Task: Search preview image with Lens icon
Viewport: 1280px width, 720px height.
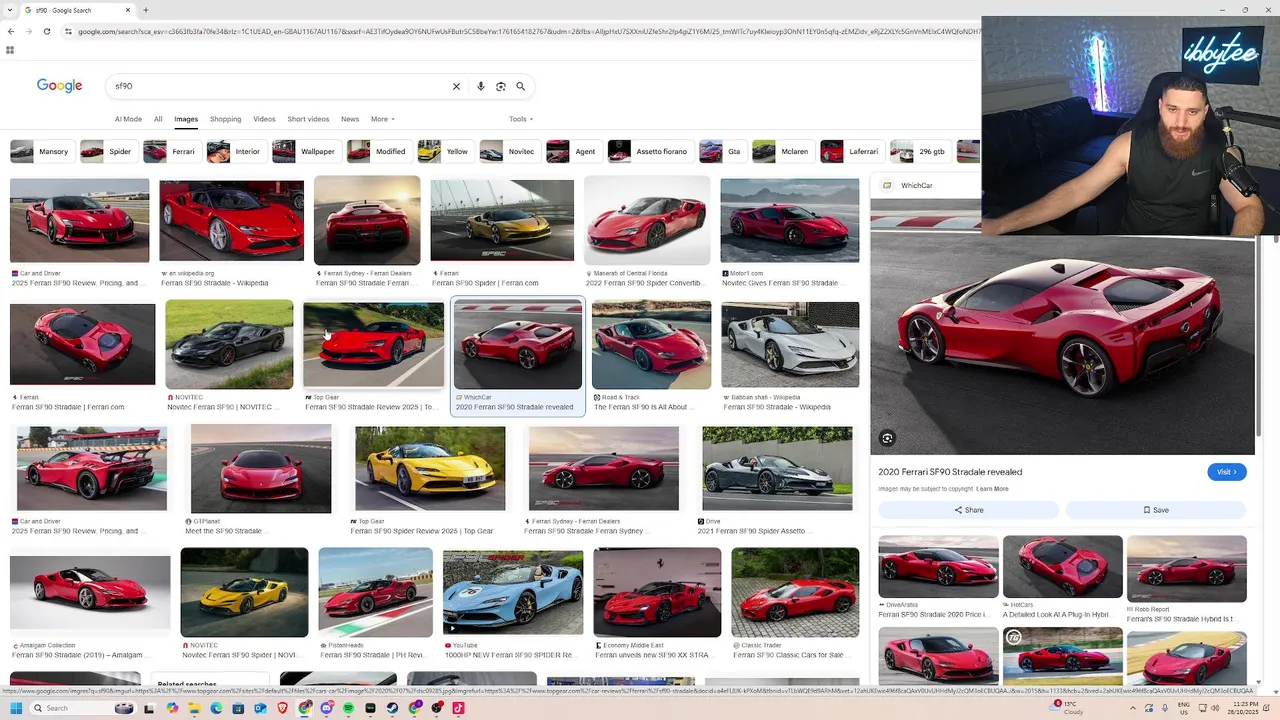Action: (x=887, y=438)
